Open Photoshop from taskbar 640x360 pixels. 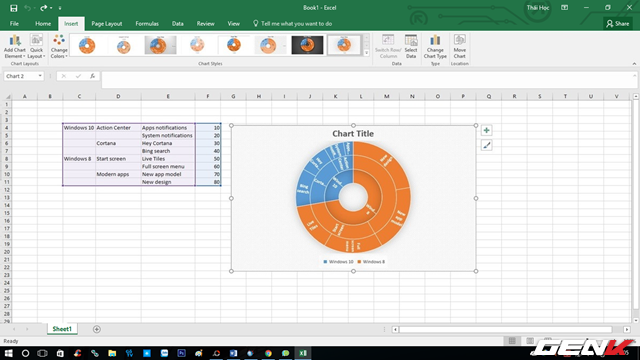click(x=181, y=353)
